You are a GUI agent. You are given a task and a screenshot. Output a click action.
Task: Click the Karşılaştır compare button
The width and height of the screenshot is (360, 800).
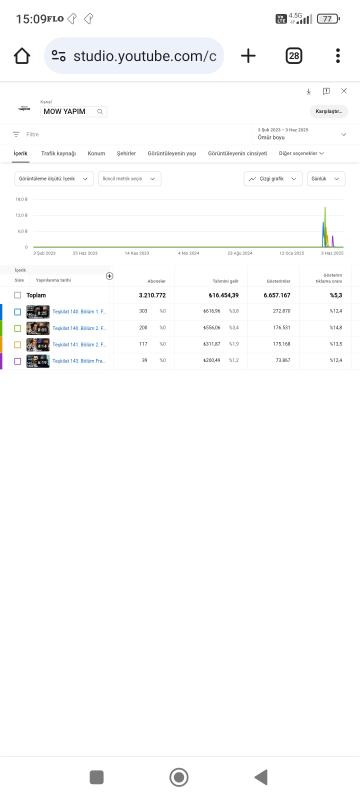point(328,111)
